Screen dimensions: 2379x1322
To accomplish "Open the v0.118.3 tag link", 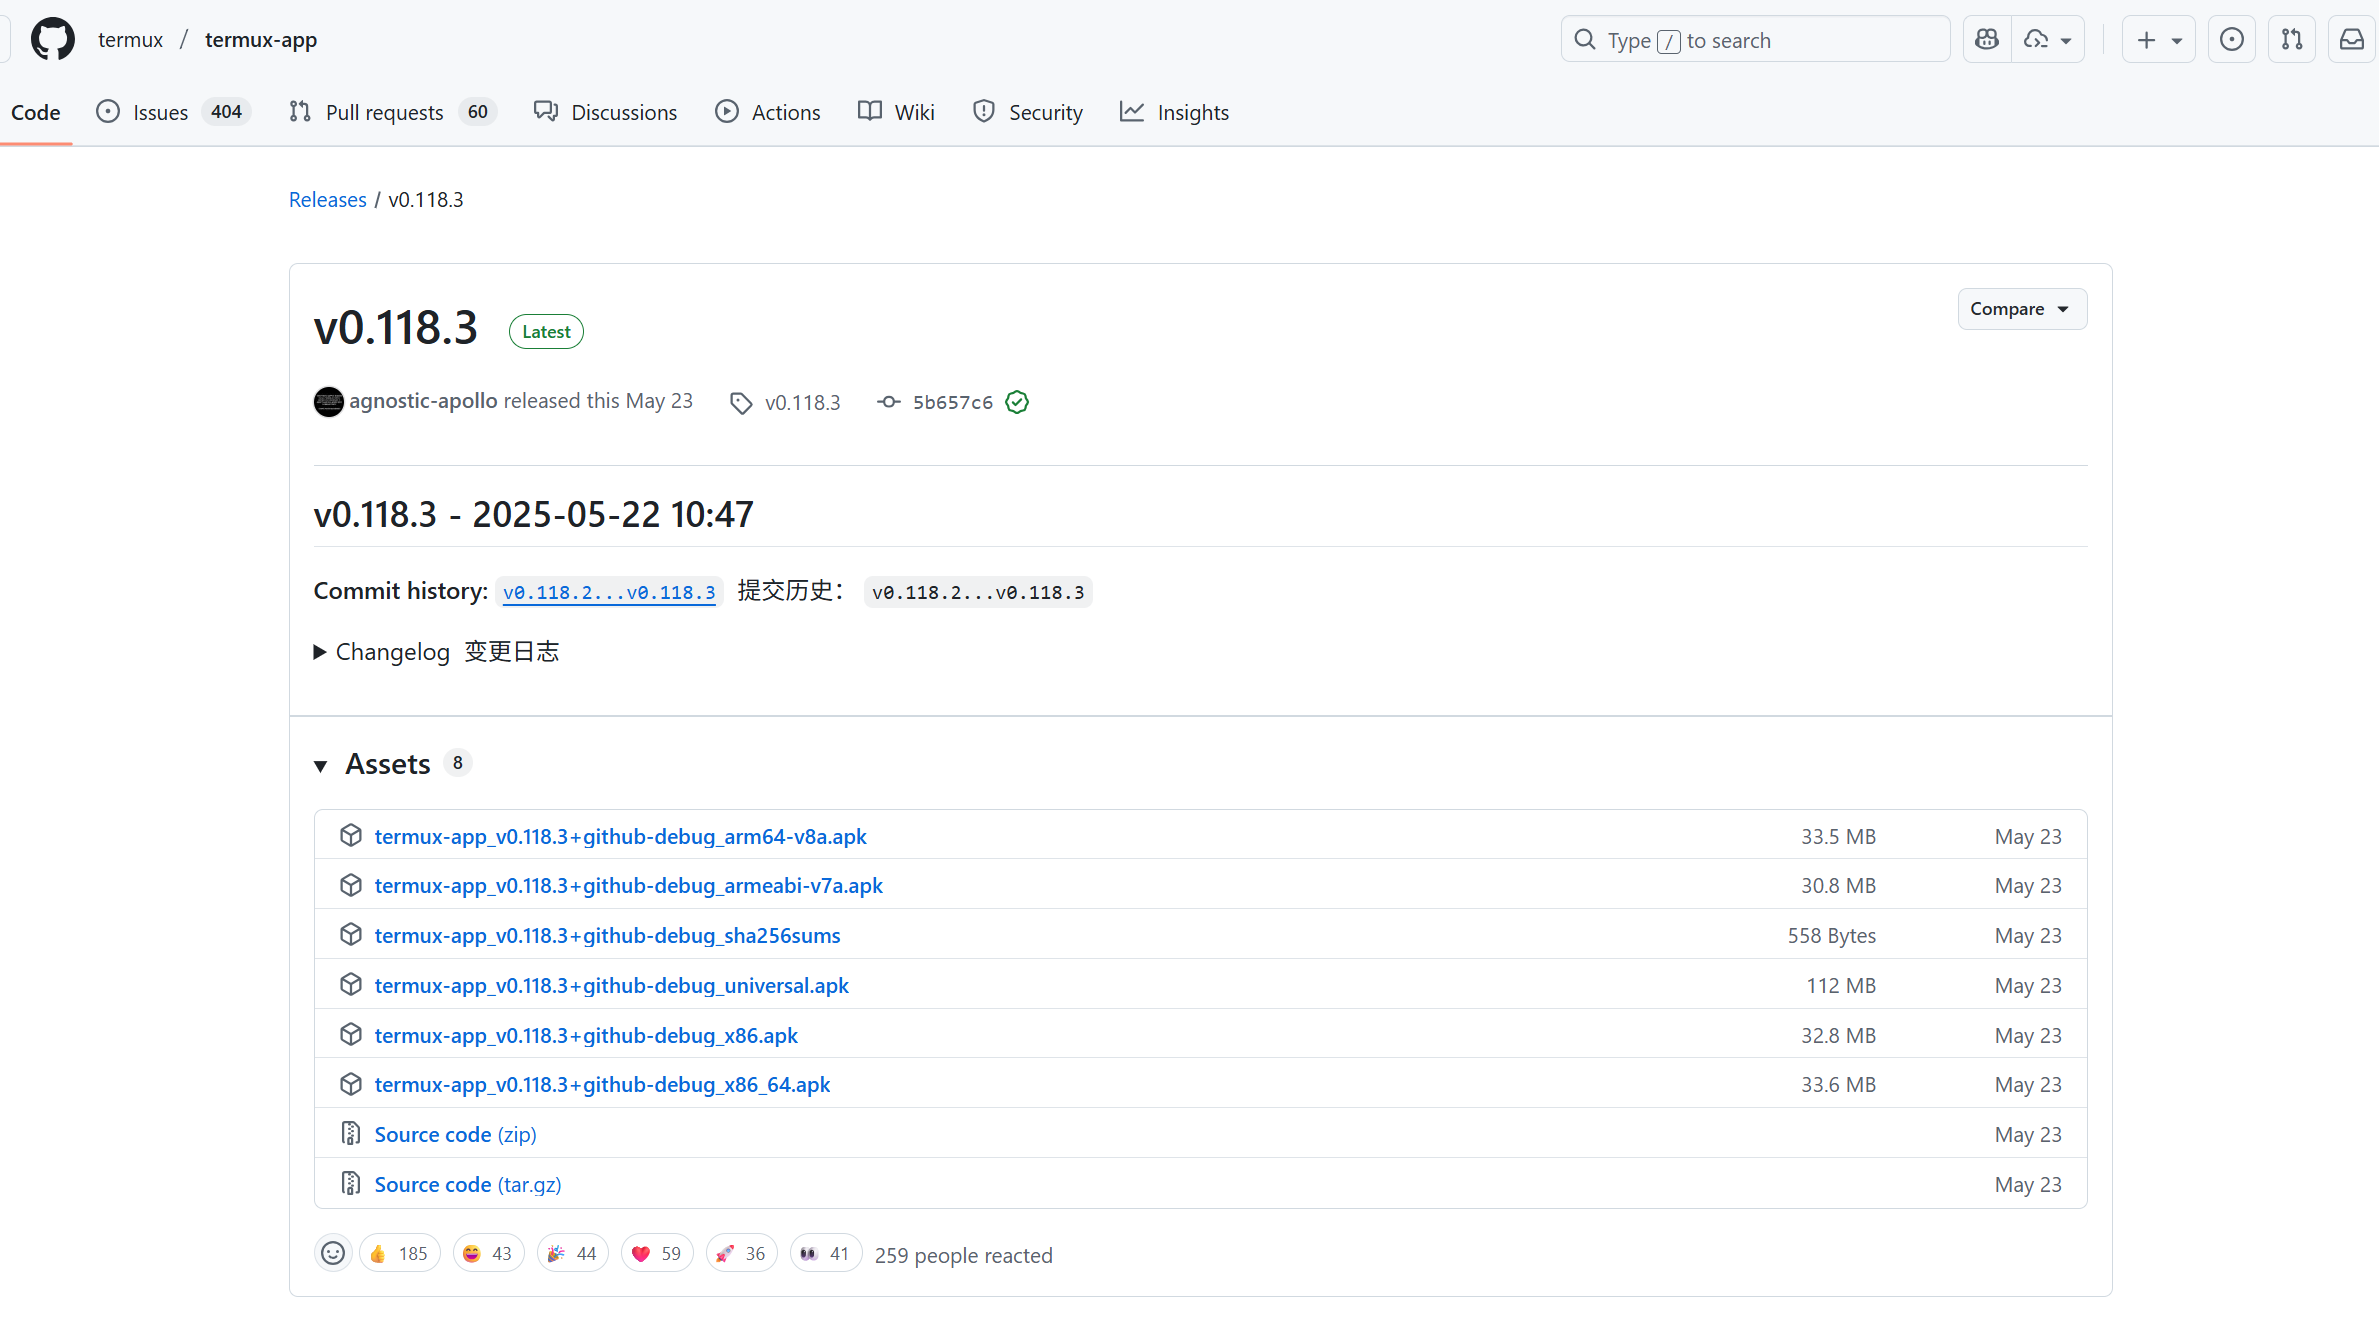I will tap(802, 402).
